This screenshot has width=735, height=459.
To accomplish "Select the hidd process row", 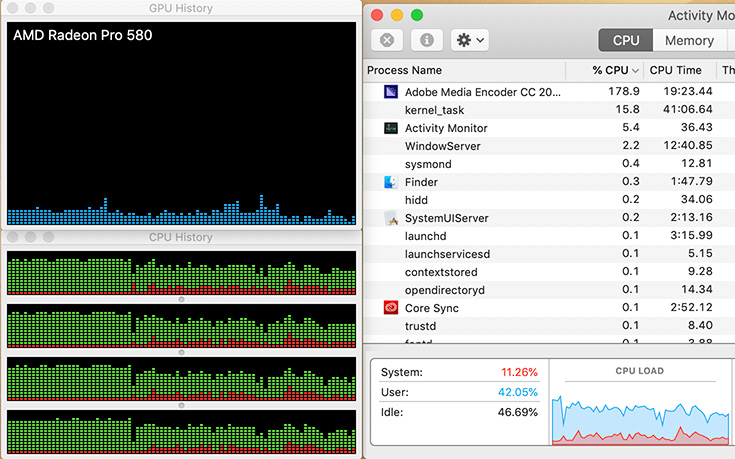I will tap(549, 200).
